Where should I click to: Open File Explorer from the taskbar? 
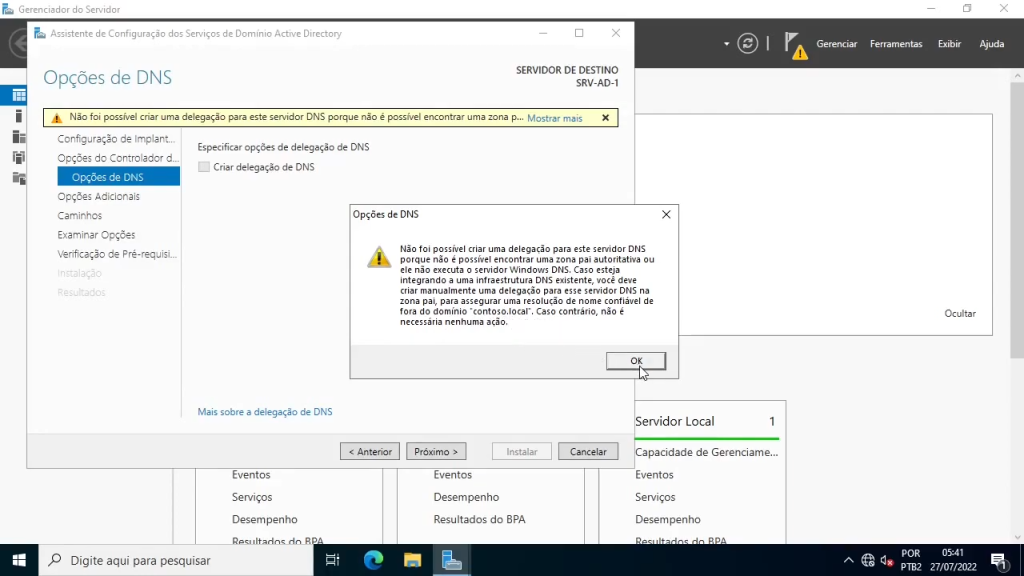[x=412, y=560]
